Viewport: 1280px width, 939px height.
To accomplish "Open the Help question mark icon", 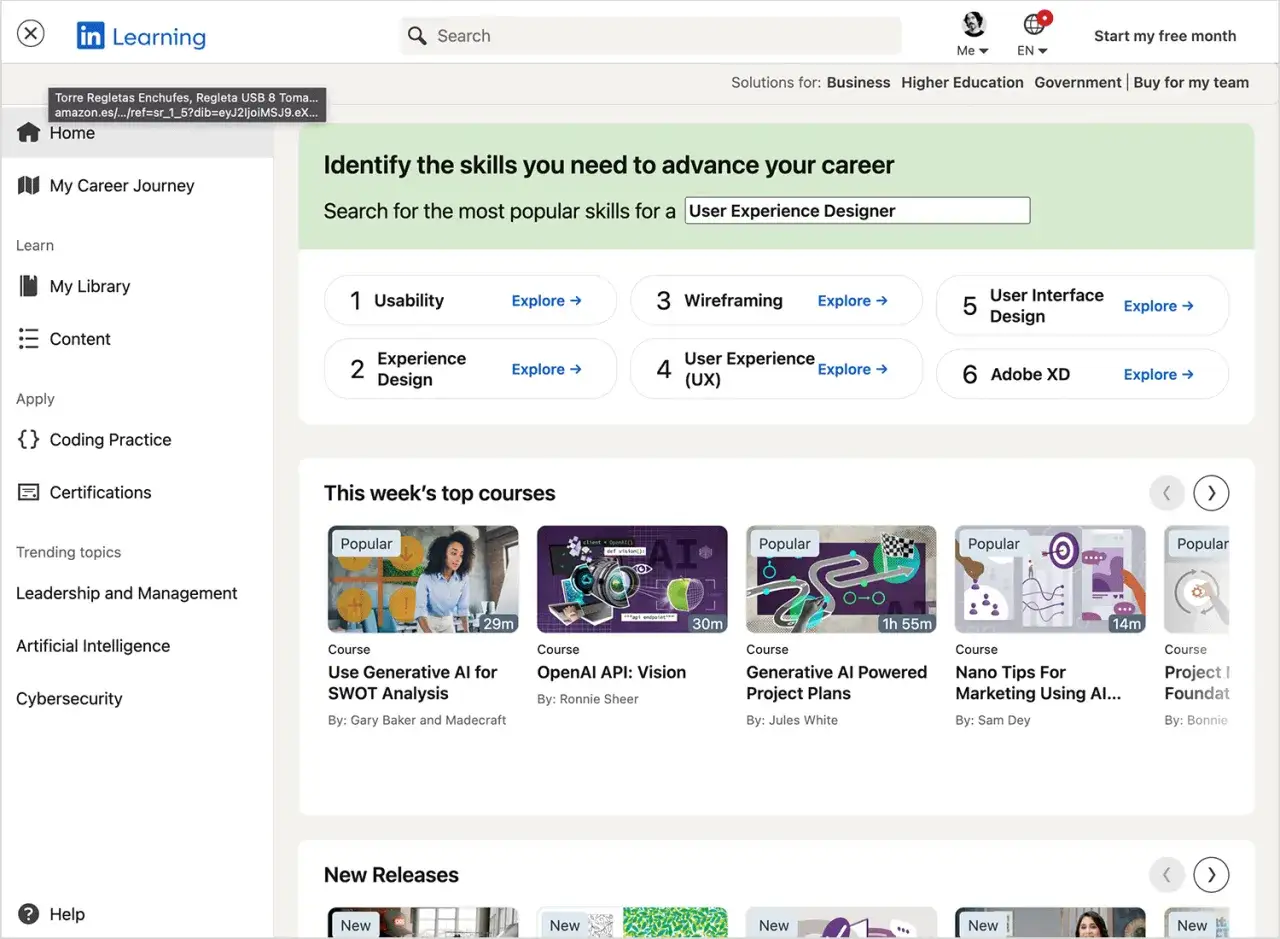I will [x=29, y=914].
